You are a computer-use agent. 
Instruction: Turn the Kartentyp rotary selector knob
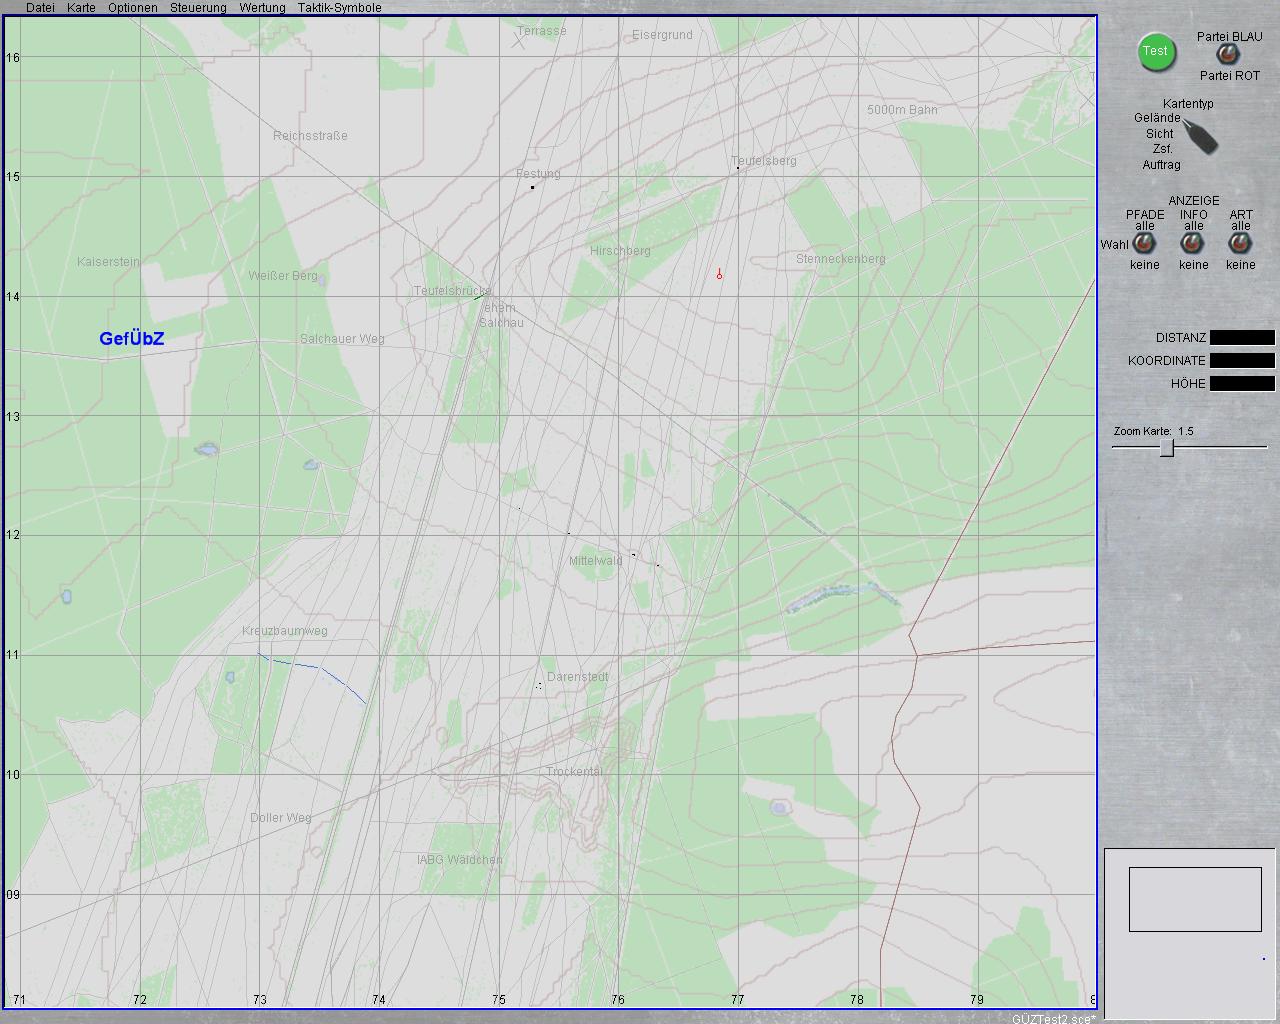point(1201,136)
